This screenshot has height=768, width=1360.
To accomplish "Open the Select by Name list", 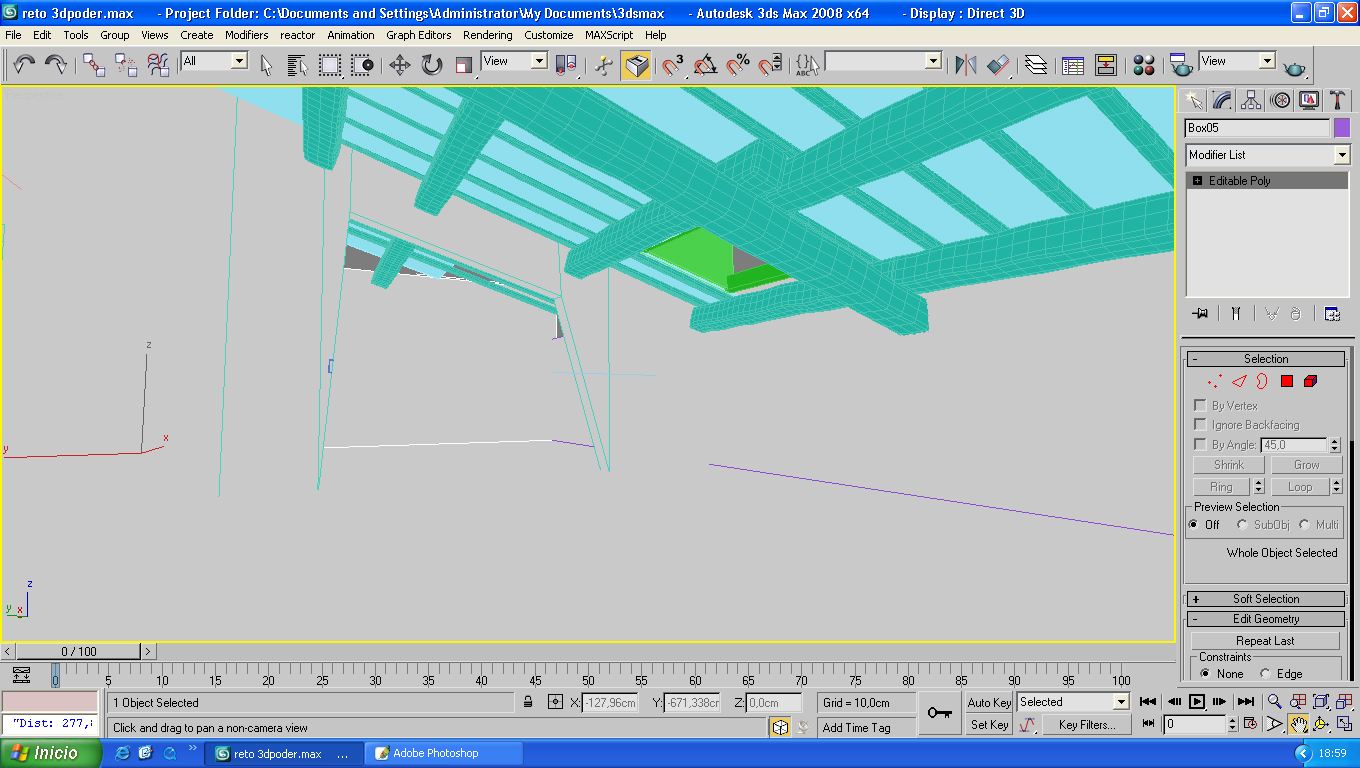I will (x=297, y=65).
